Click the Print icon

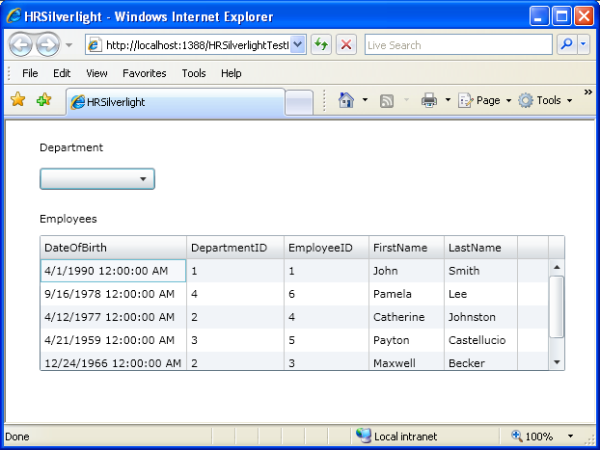[429, 100]
